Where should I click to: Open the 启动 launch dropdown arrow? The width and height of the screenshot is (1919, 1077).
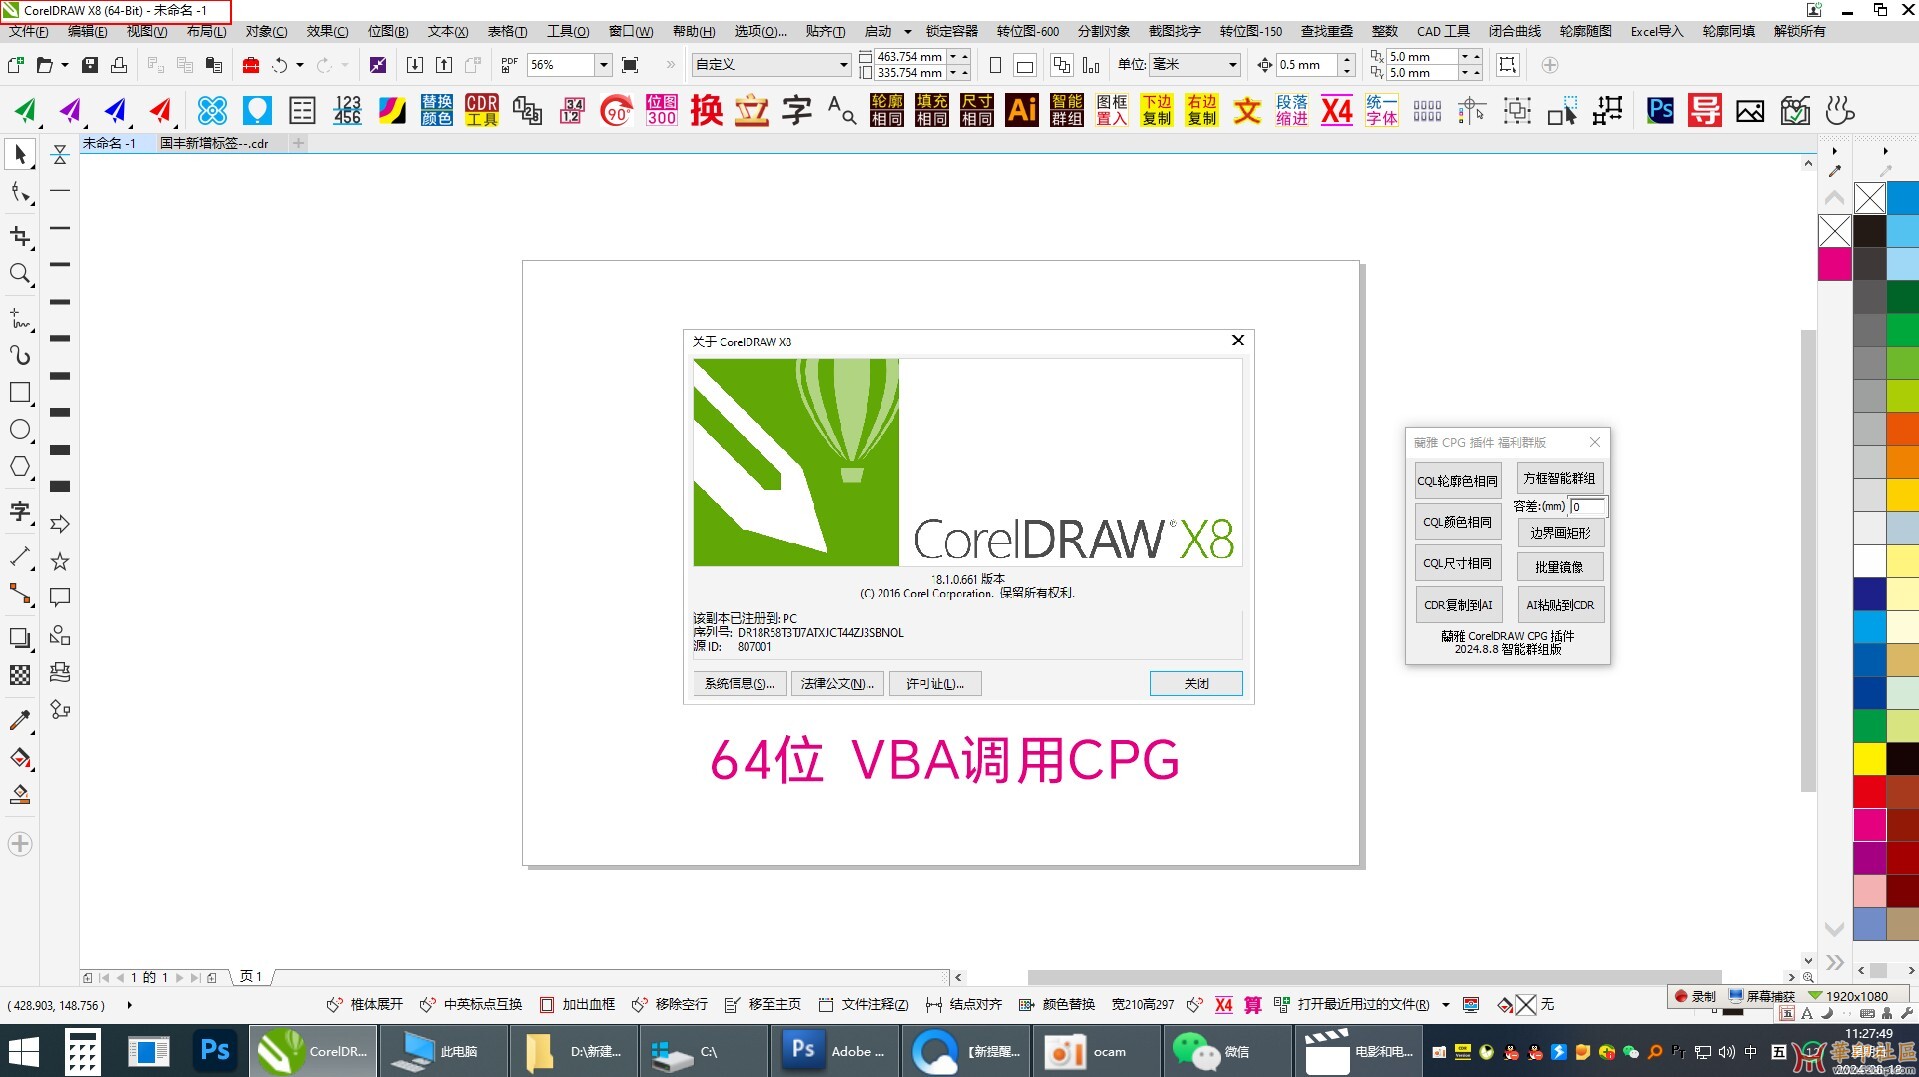908,32
